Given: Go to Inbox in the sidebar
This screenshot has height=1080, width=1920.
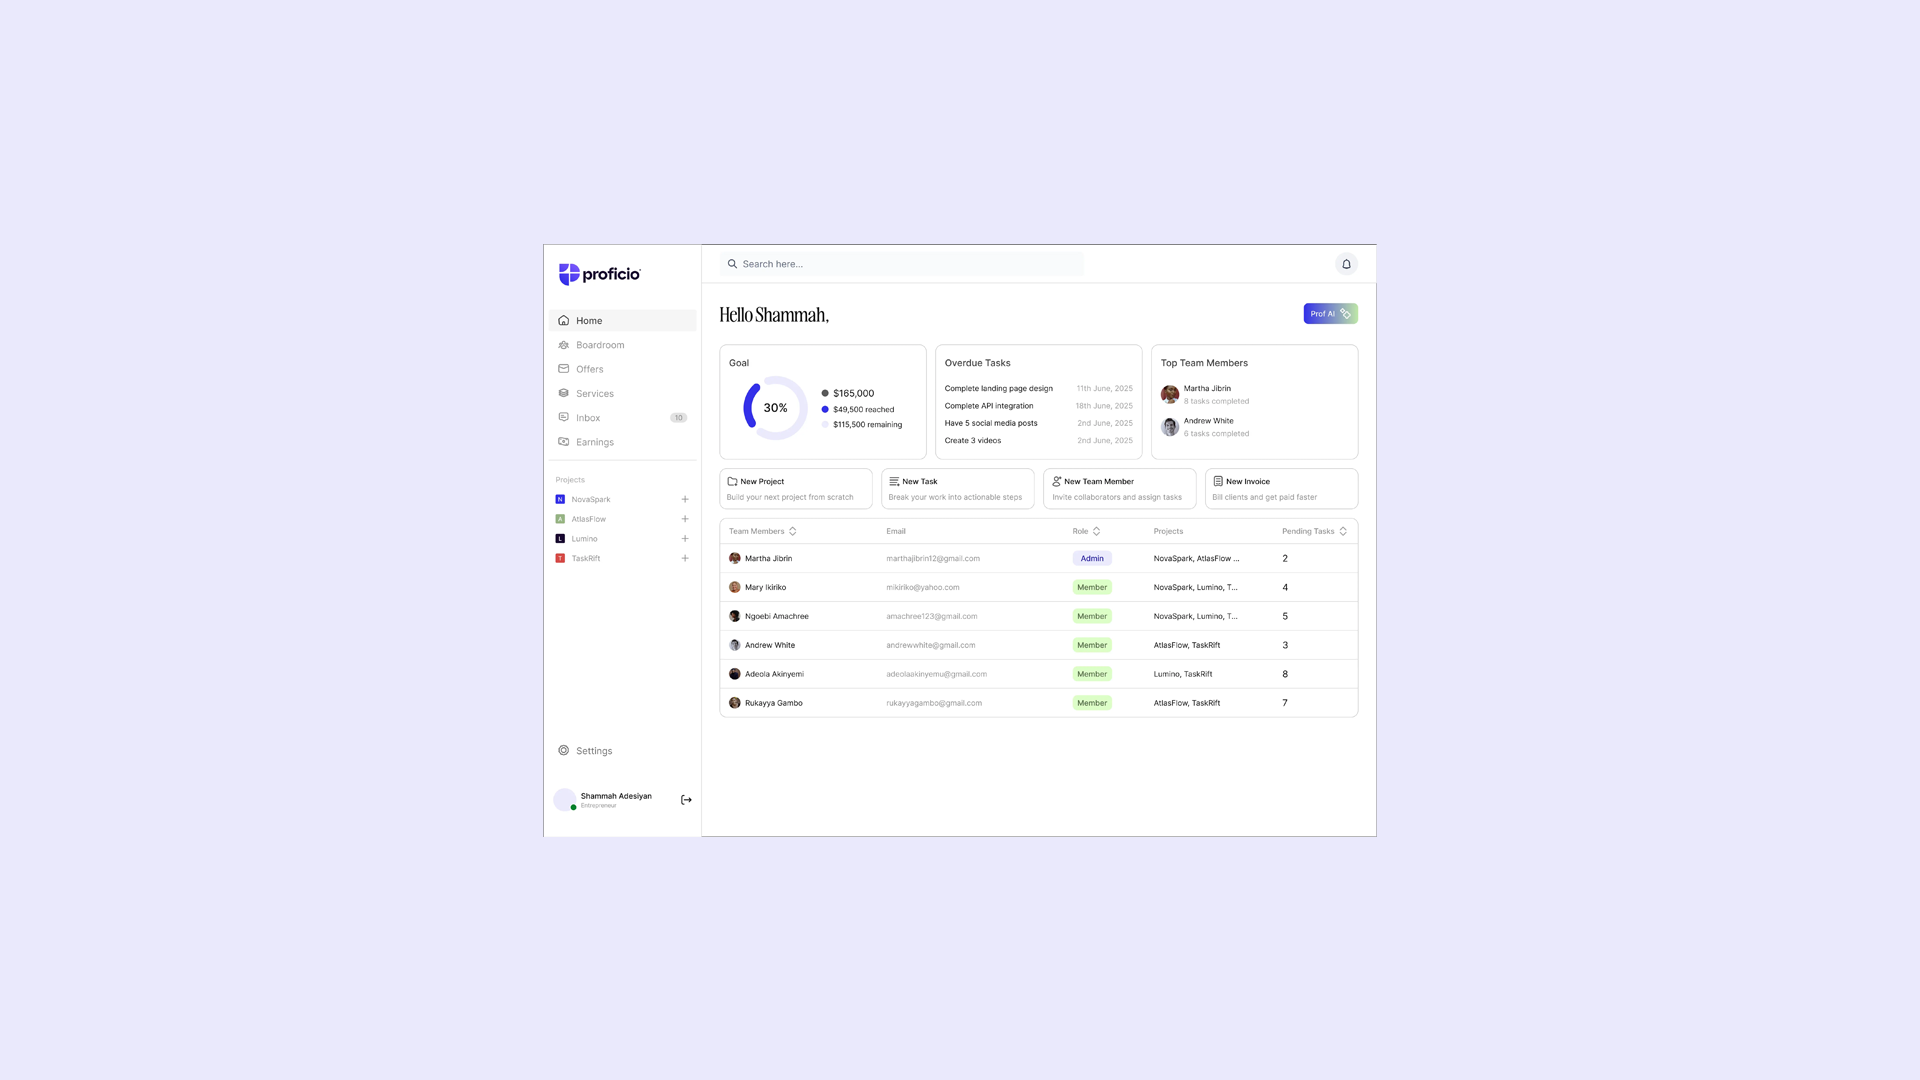Looking at the screenshot, I should pyautogui.click(x=588, y=418).
